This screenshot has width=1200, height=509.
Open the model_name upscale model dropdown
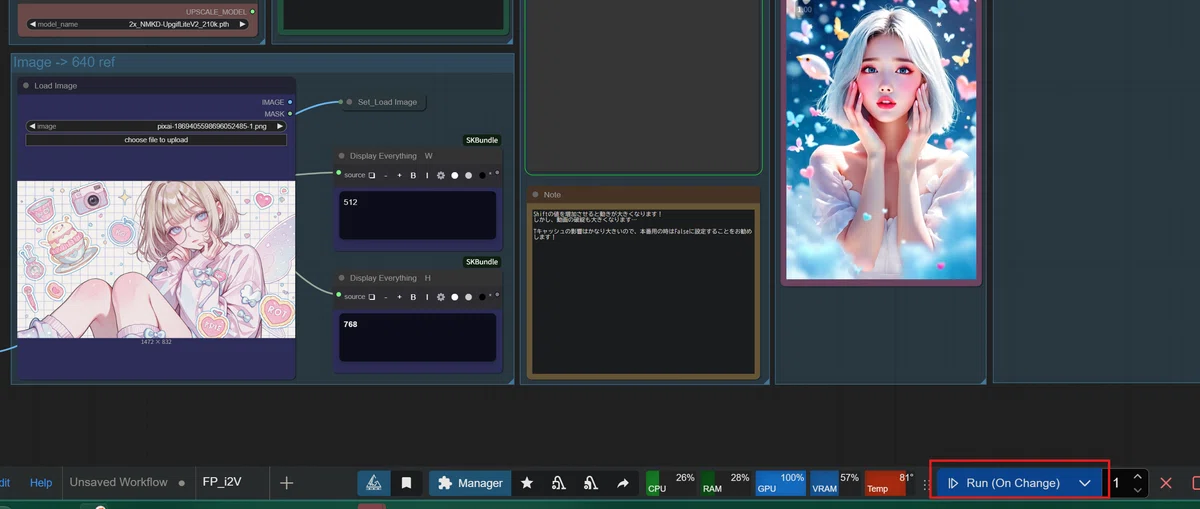pos(137,23)
